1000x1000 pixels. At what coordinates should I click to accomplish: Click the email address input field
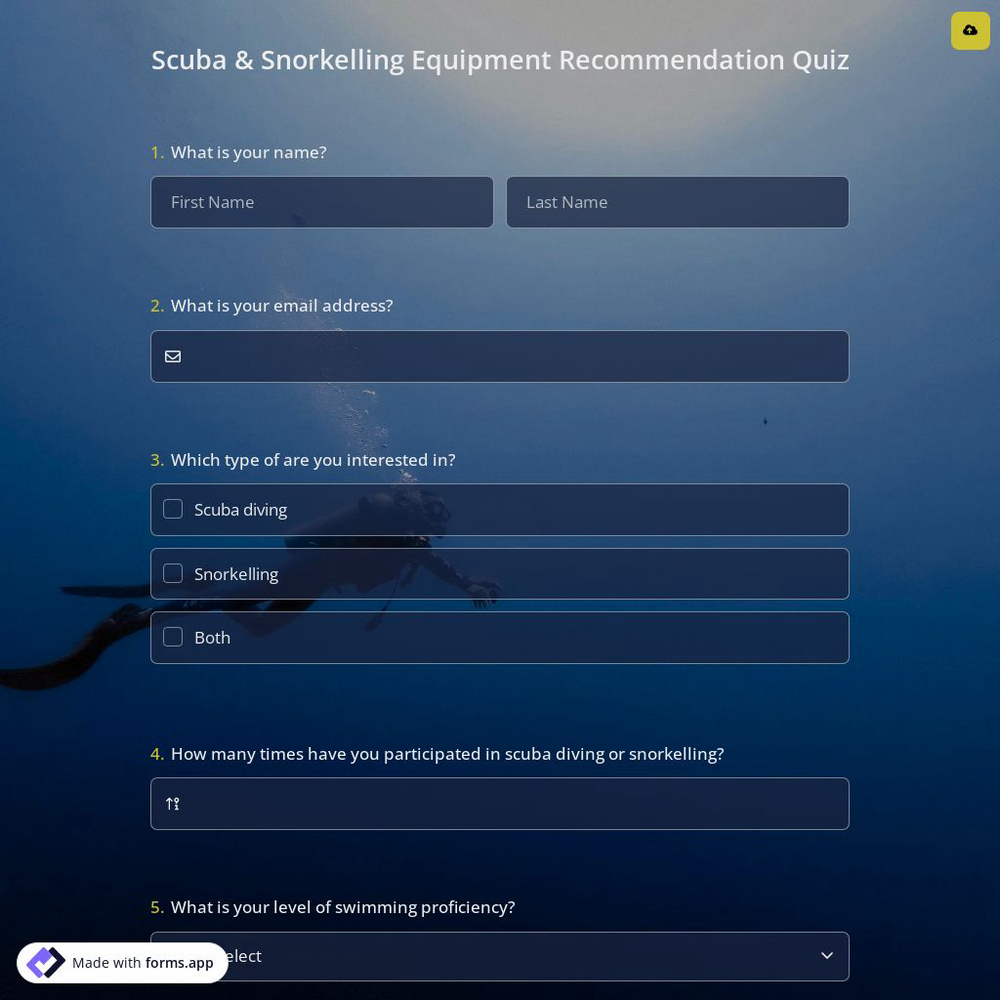[500, 356]
